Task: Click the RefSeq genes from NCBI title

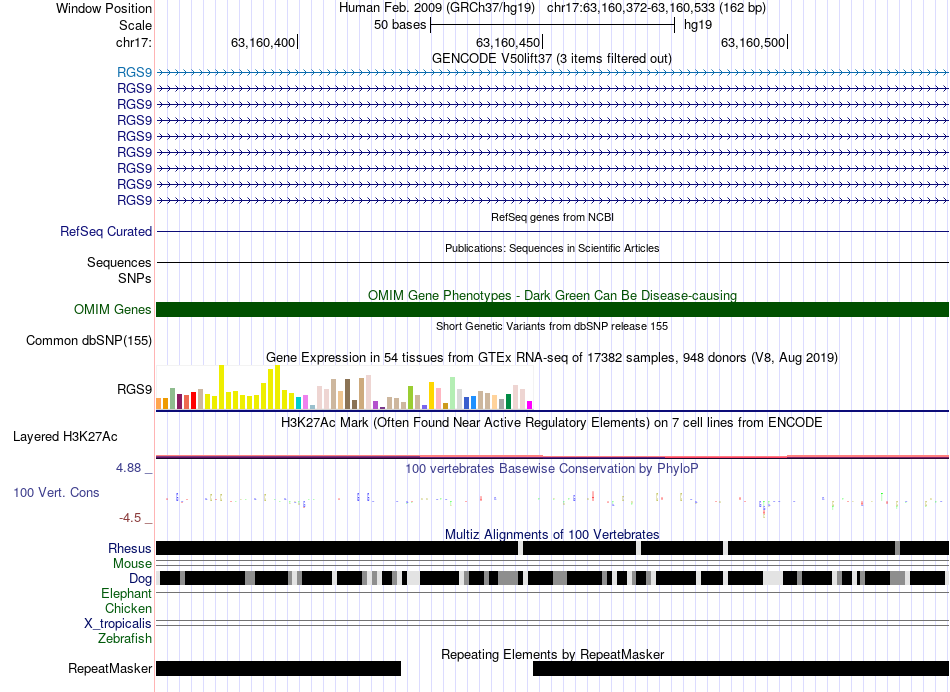Action: click(553, 217)
